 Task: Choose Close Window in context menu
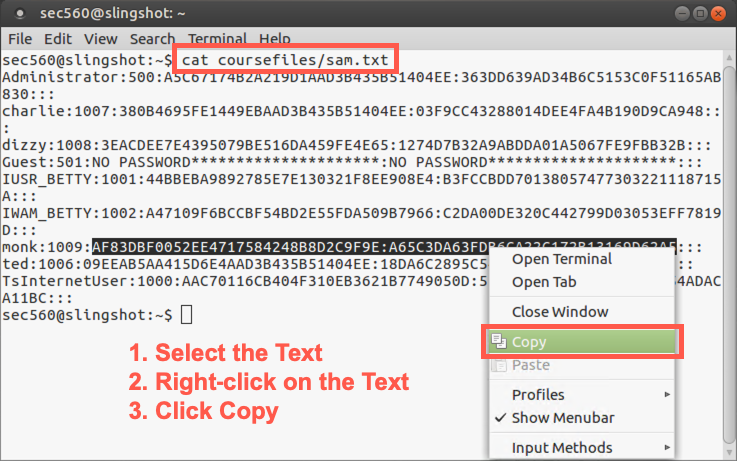[x=582, y=312]
